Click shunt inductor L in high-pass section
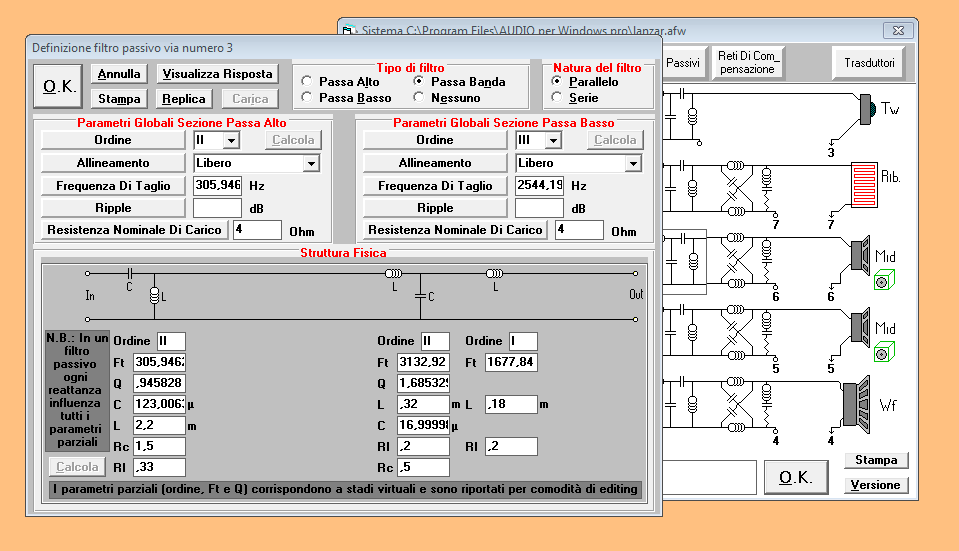959x551 pixels. pyautogui.click(x=154, y=296)
